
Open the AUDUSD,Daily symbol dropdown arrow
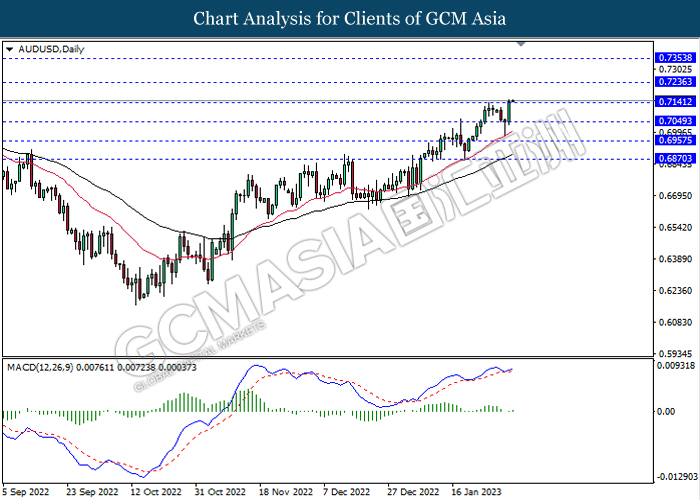[9, 50]
